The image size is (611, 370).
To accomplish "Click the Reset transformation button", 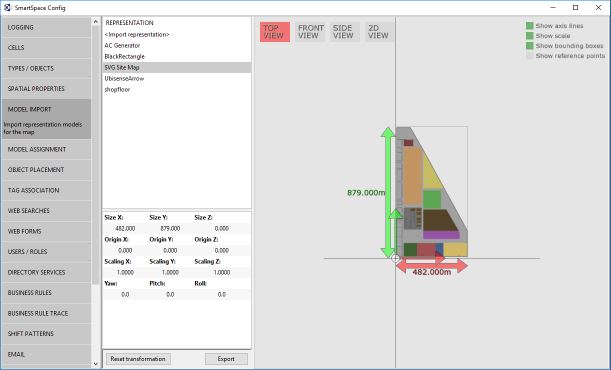I will pyautogui.click(x=138, y=359).
